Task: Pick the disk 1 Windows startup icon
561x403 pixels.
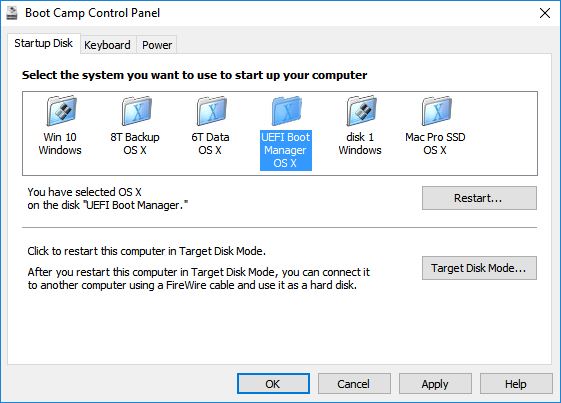Action: tap(361, 111)
